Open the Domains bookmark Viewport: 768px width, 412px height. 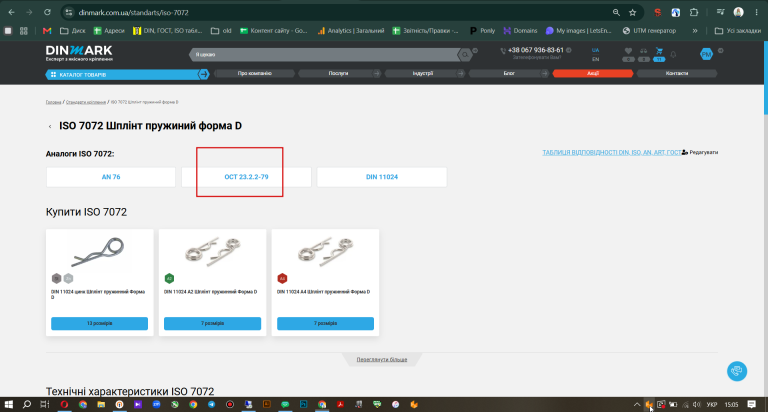pyautogui.click(x=520, y=30)
